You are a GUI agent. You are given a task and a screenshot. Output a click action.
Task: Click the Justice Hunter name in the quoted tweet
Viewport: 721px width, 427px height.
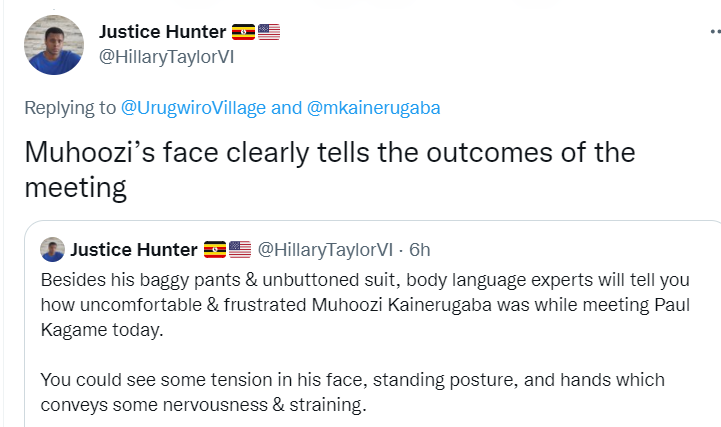(134, 248)
